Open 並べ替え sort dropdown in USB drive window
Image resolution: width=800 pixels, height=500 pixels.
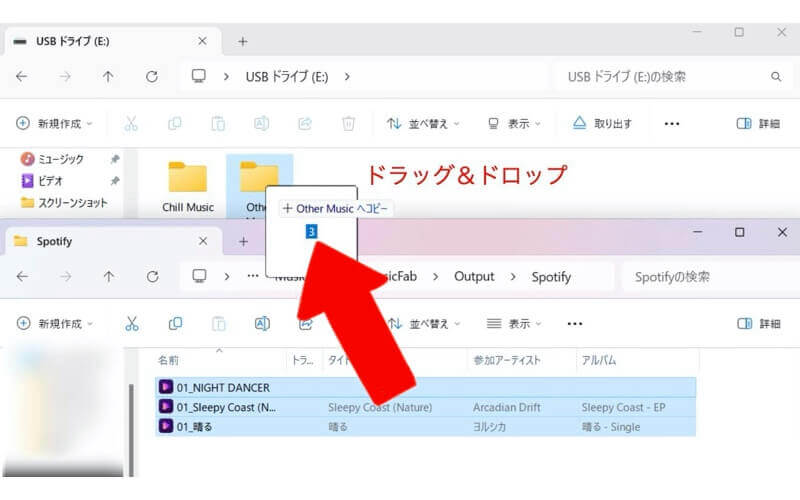pos(423,123)
